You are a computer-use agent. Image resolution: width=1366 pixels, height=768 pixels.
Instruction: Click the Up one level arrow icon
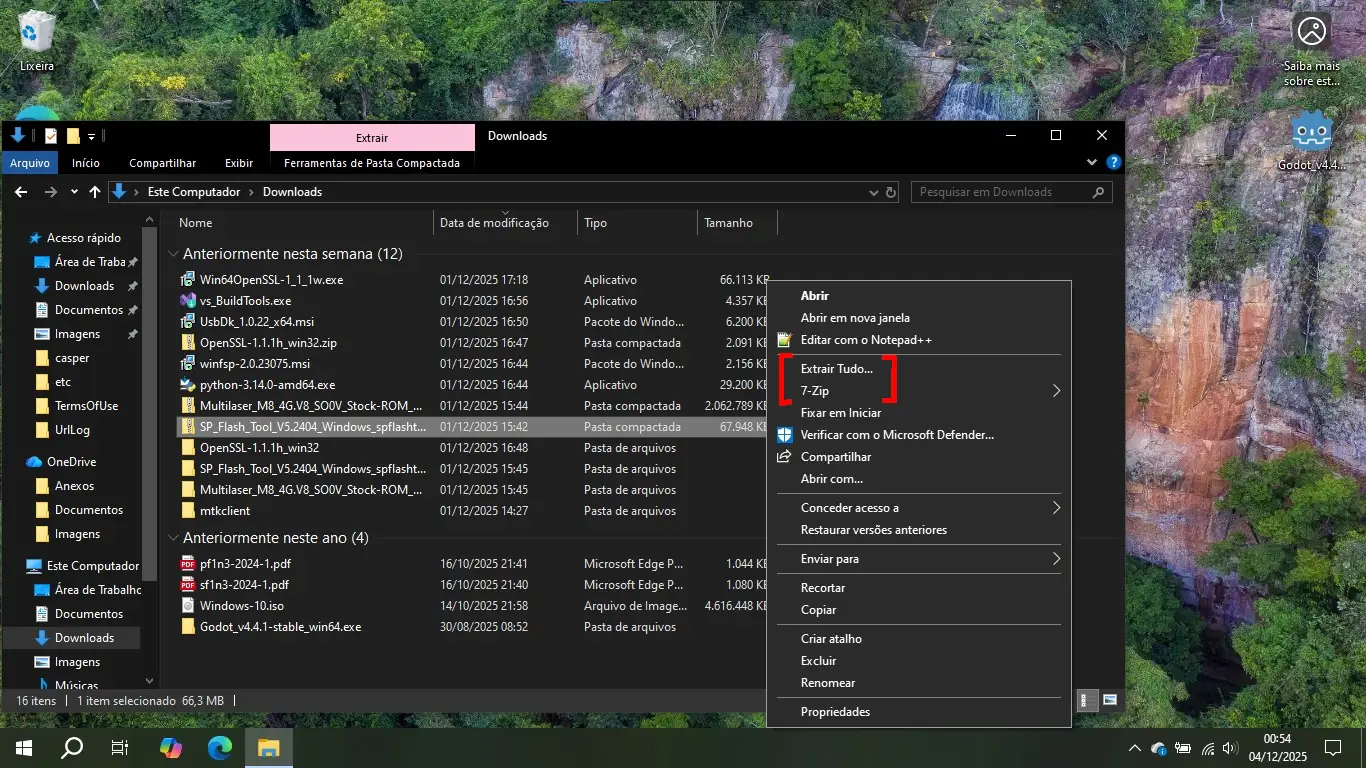[95, 192]
